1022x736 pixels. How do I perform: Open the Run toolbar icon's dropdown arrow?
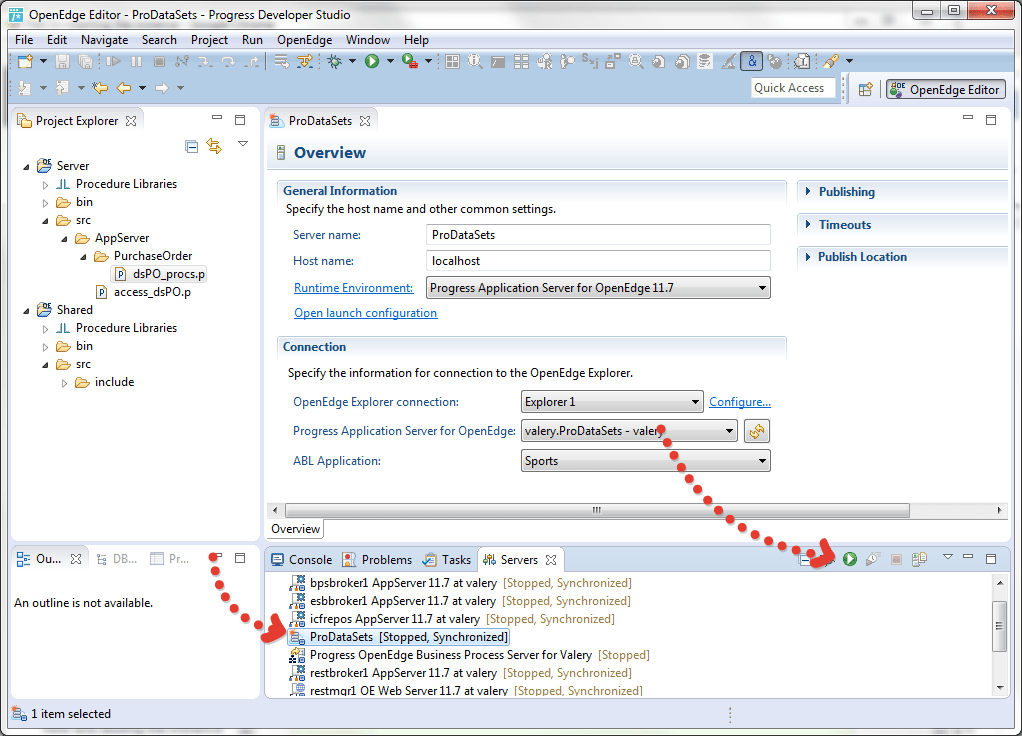tap(390, 61)
